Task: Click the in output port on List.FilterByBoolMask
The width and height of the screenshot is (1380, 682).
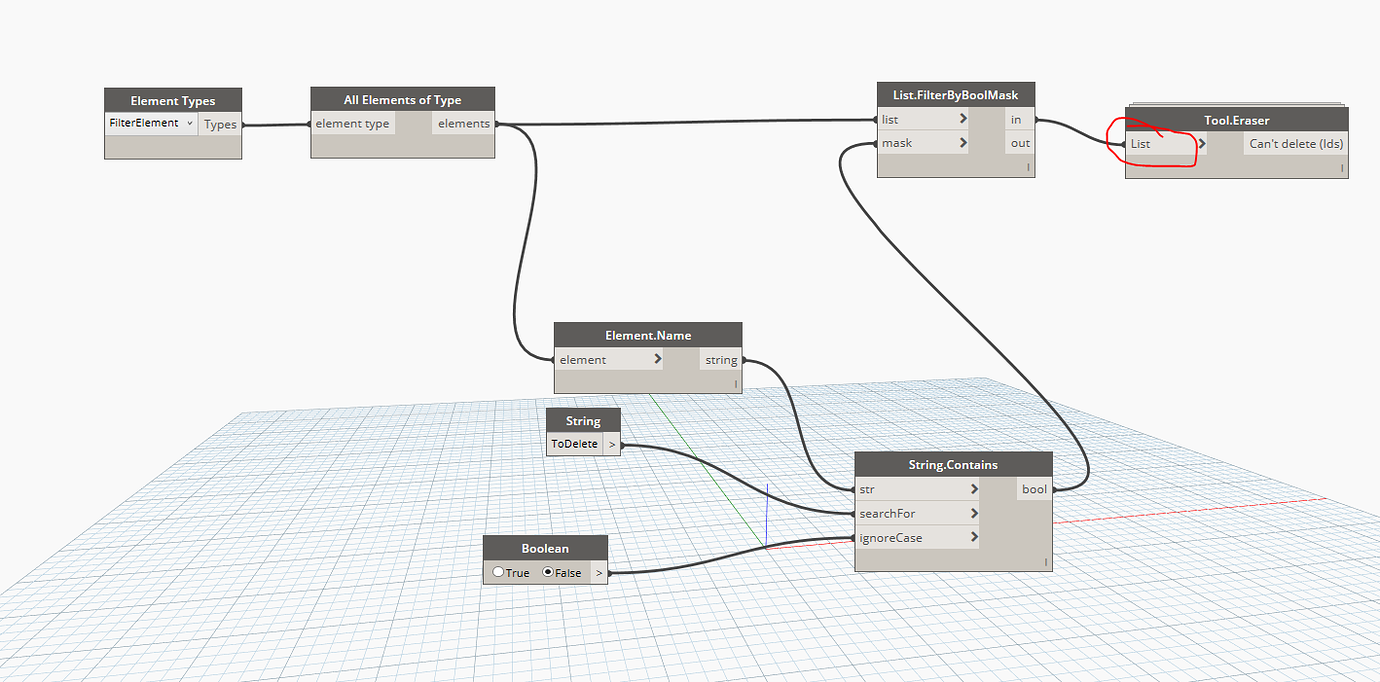Action: [1017, 119]
